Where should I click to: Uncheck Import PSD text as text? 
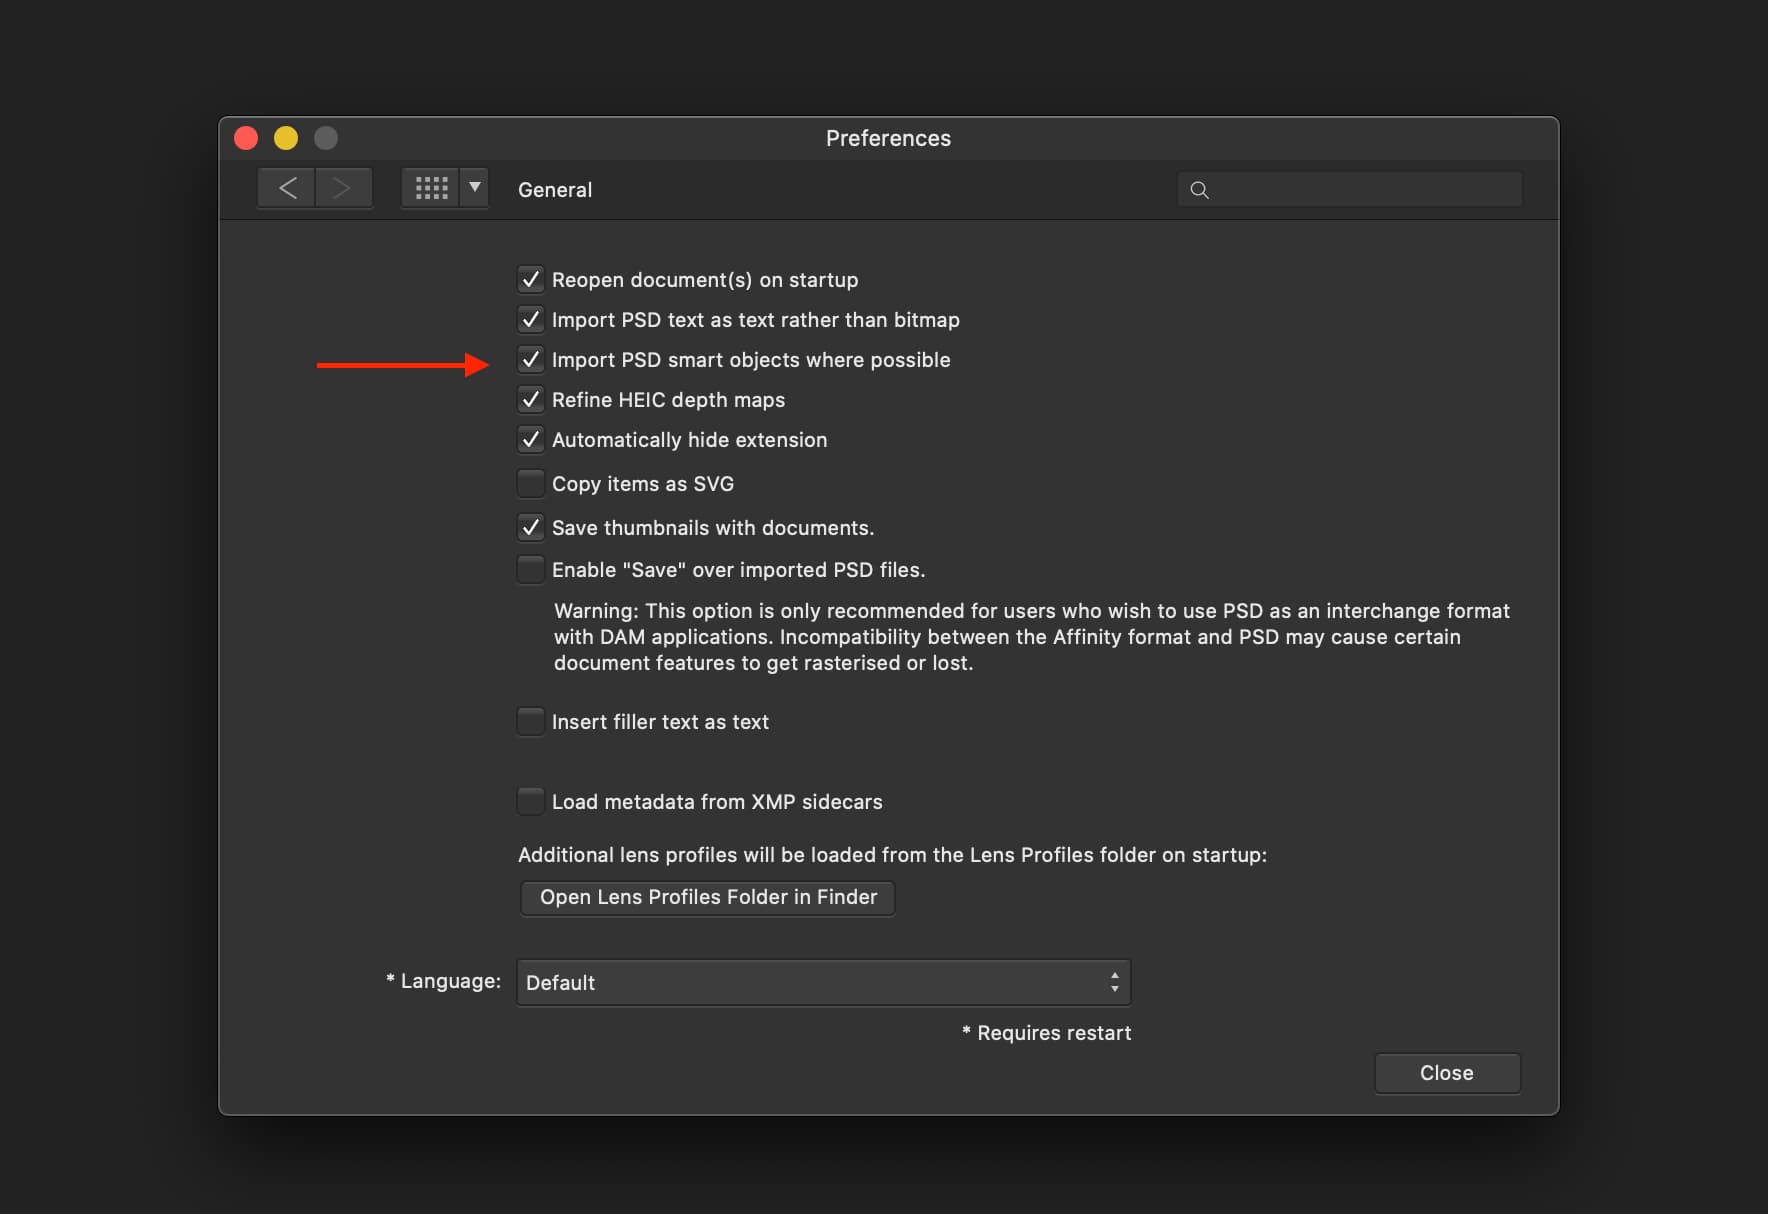click(x=530, y=319)
